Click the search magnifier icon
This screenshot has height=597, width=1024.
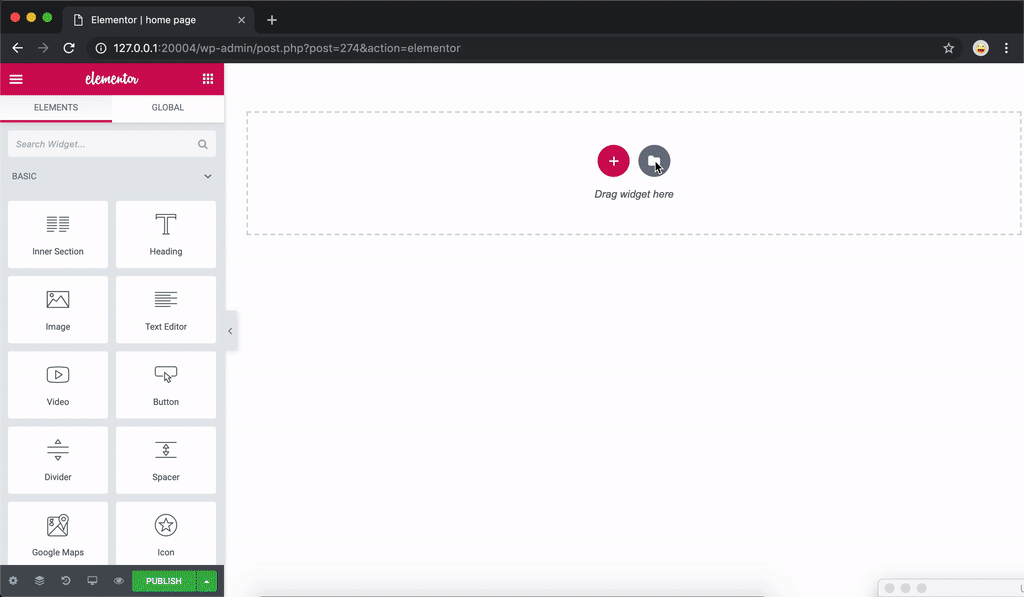[x=202, y=144]
